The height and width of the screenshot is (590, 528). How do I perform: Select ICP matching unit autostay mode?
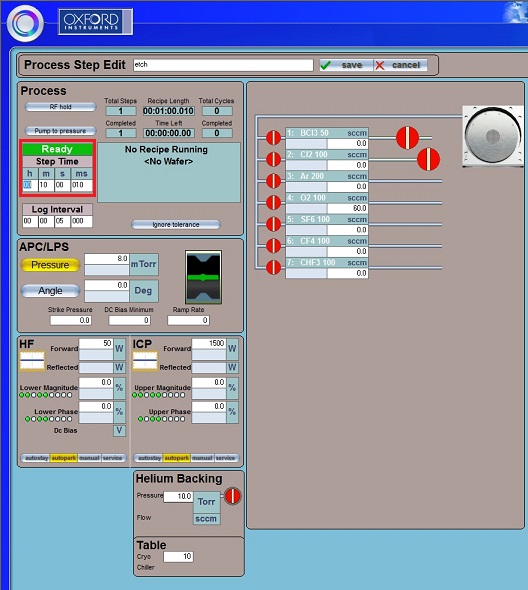point(149,458)
